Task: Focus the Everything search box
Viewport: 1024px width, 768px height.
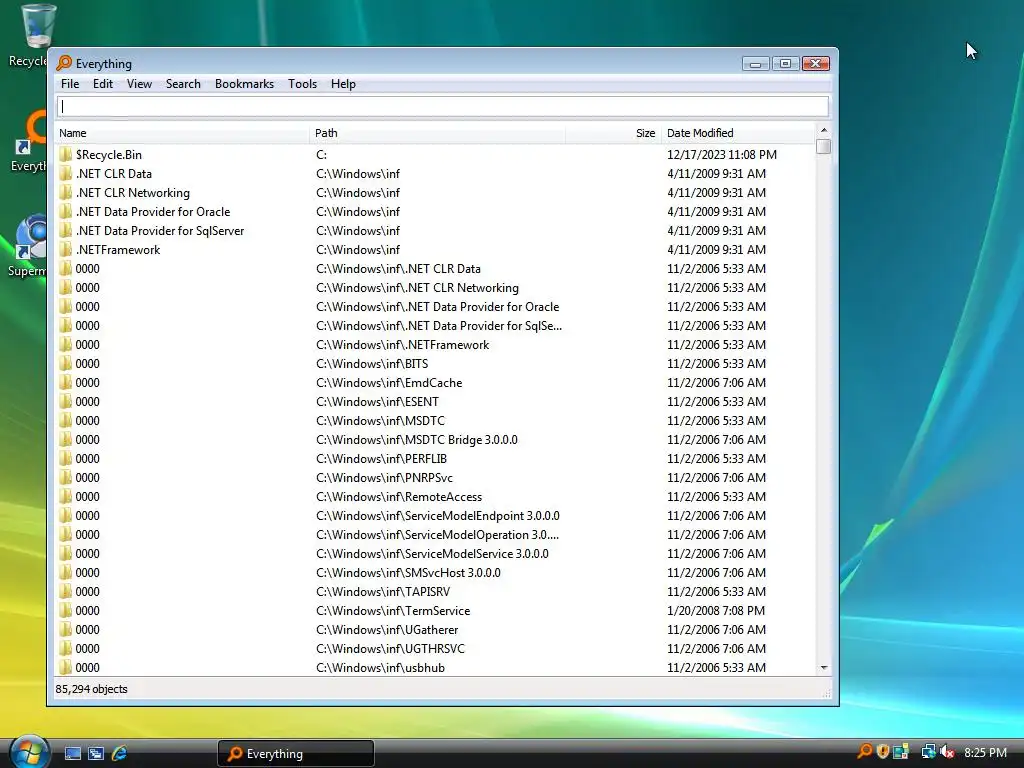Action: 443,106
